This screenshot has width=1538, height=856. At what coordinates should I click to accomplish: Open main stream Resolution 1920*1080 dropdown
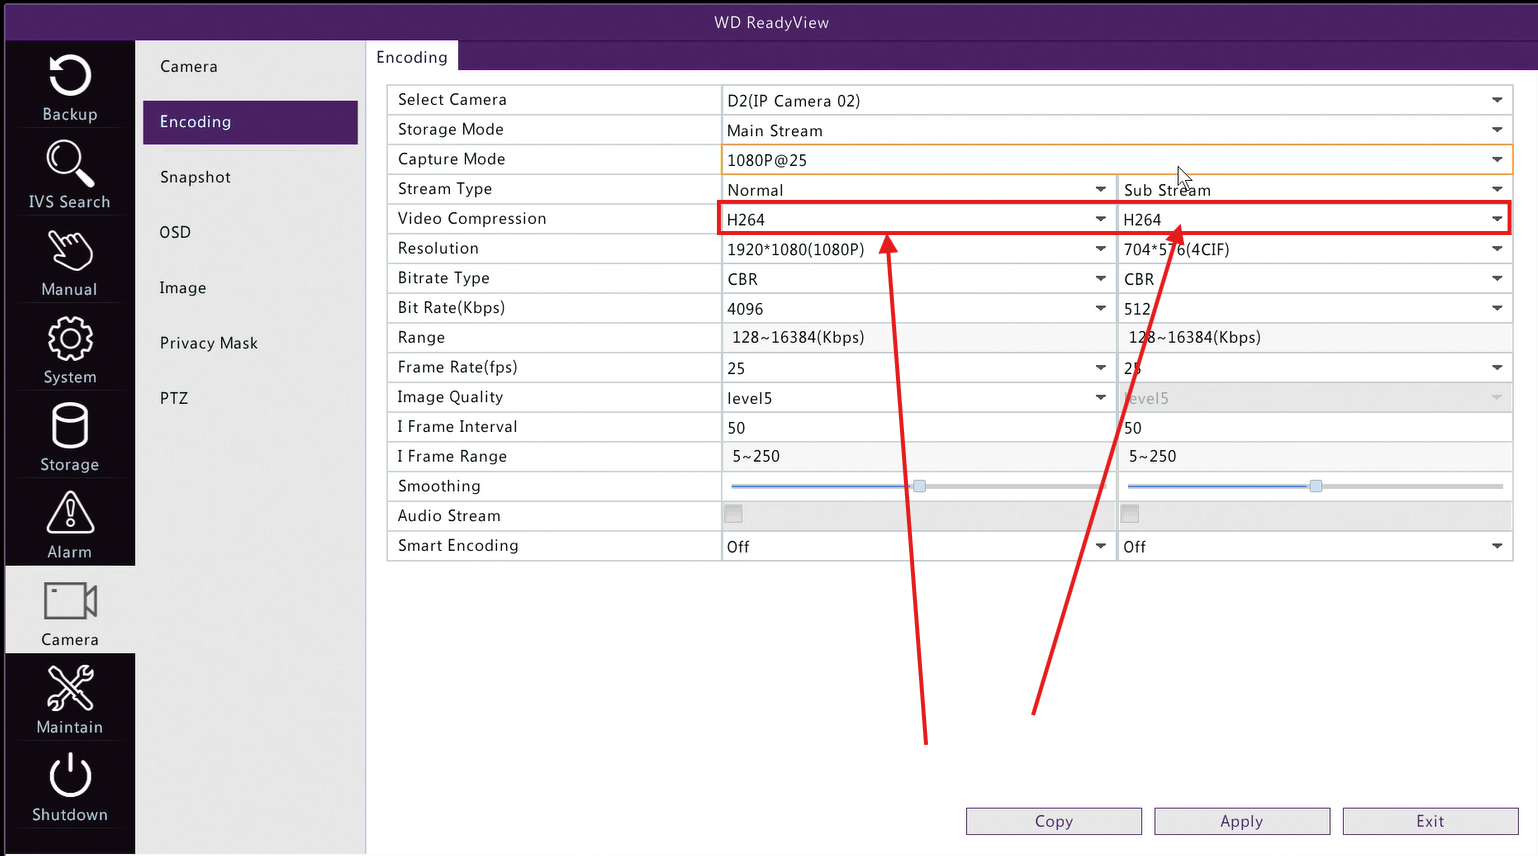point(917,249)
